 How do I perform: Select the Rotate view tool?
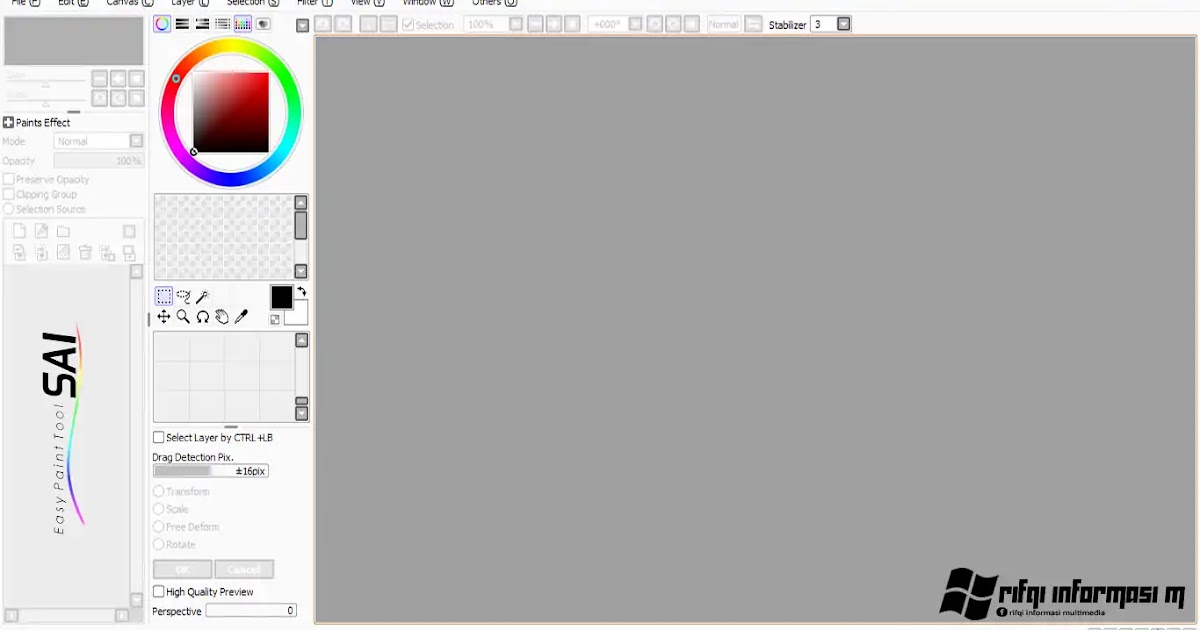pos(202,316)
